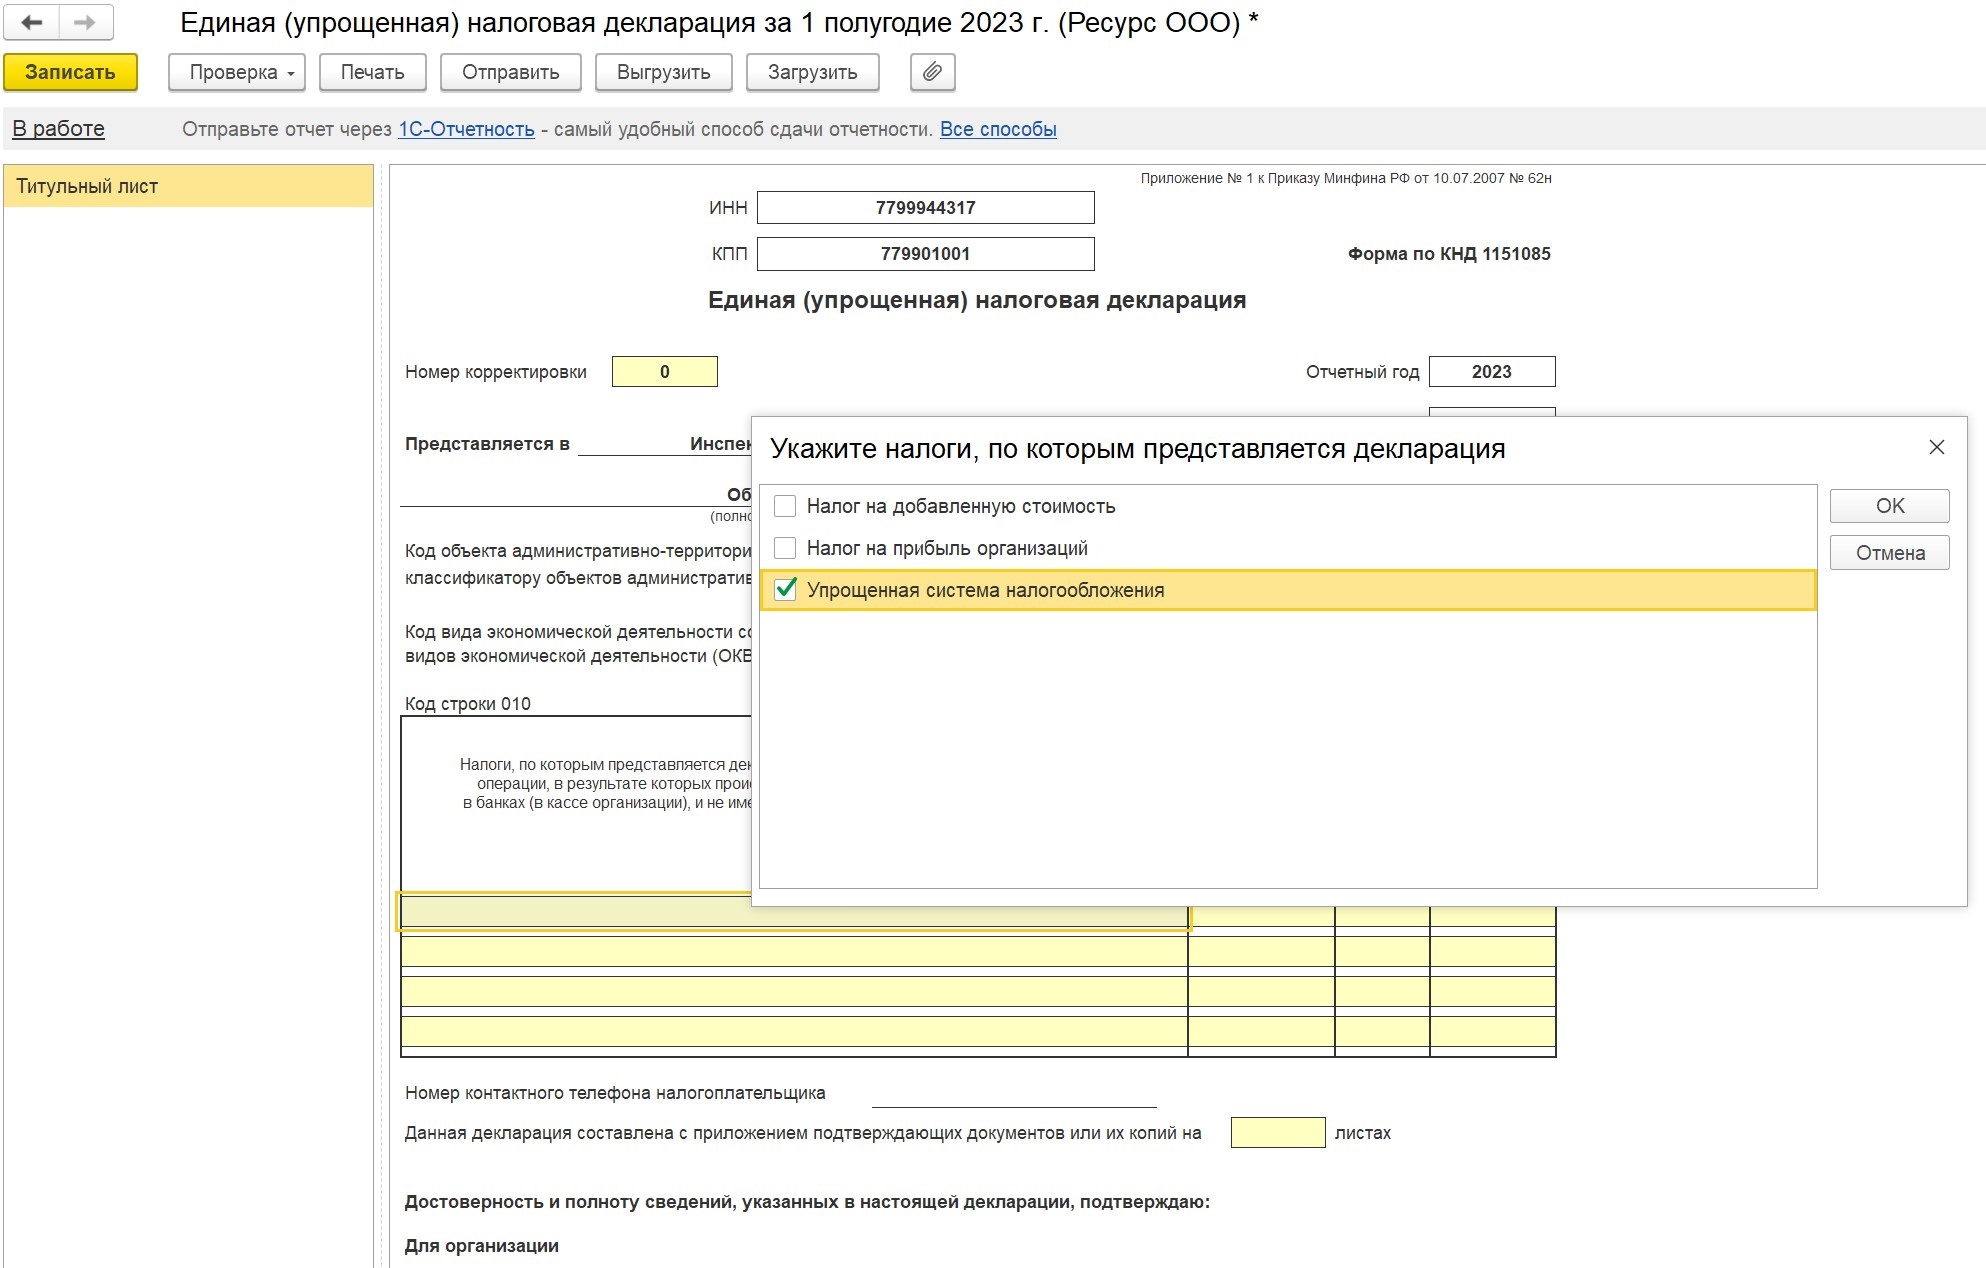Click the Представляется в label

click(x=487, y=444)
